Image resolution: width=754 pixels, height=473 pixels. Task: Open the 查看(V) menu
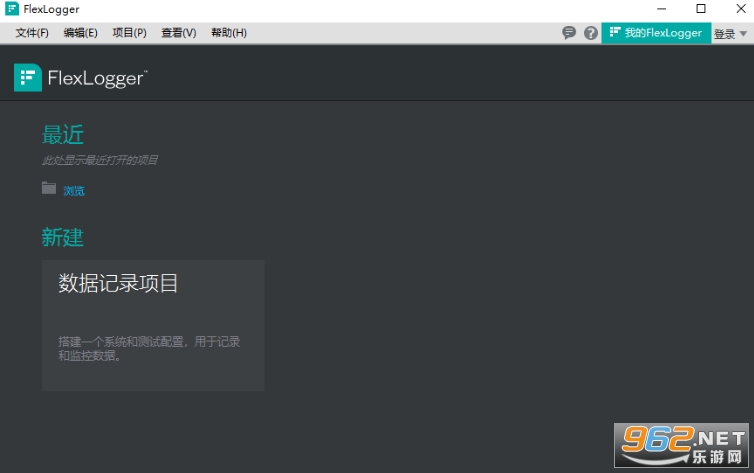(178, 33)
